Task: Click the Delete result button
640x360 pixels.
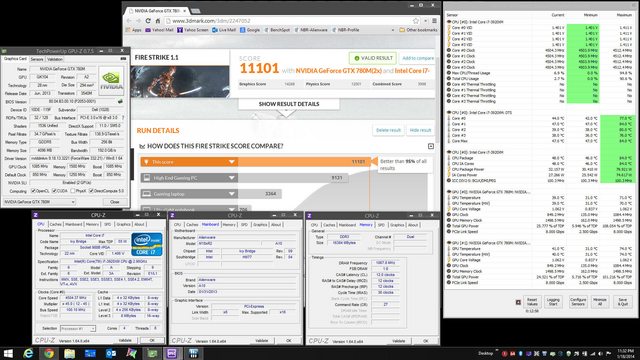Action: point(388,130)
